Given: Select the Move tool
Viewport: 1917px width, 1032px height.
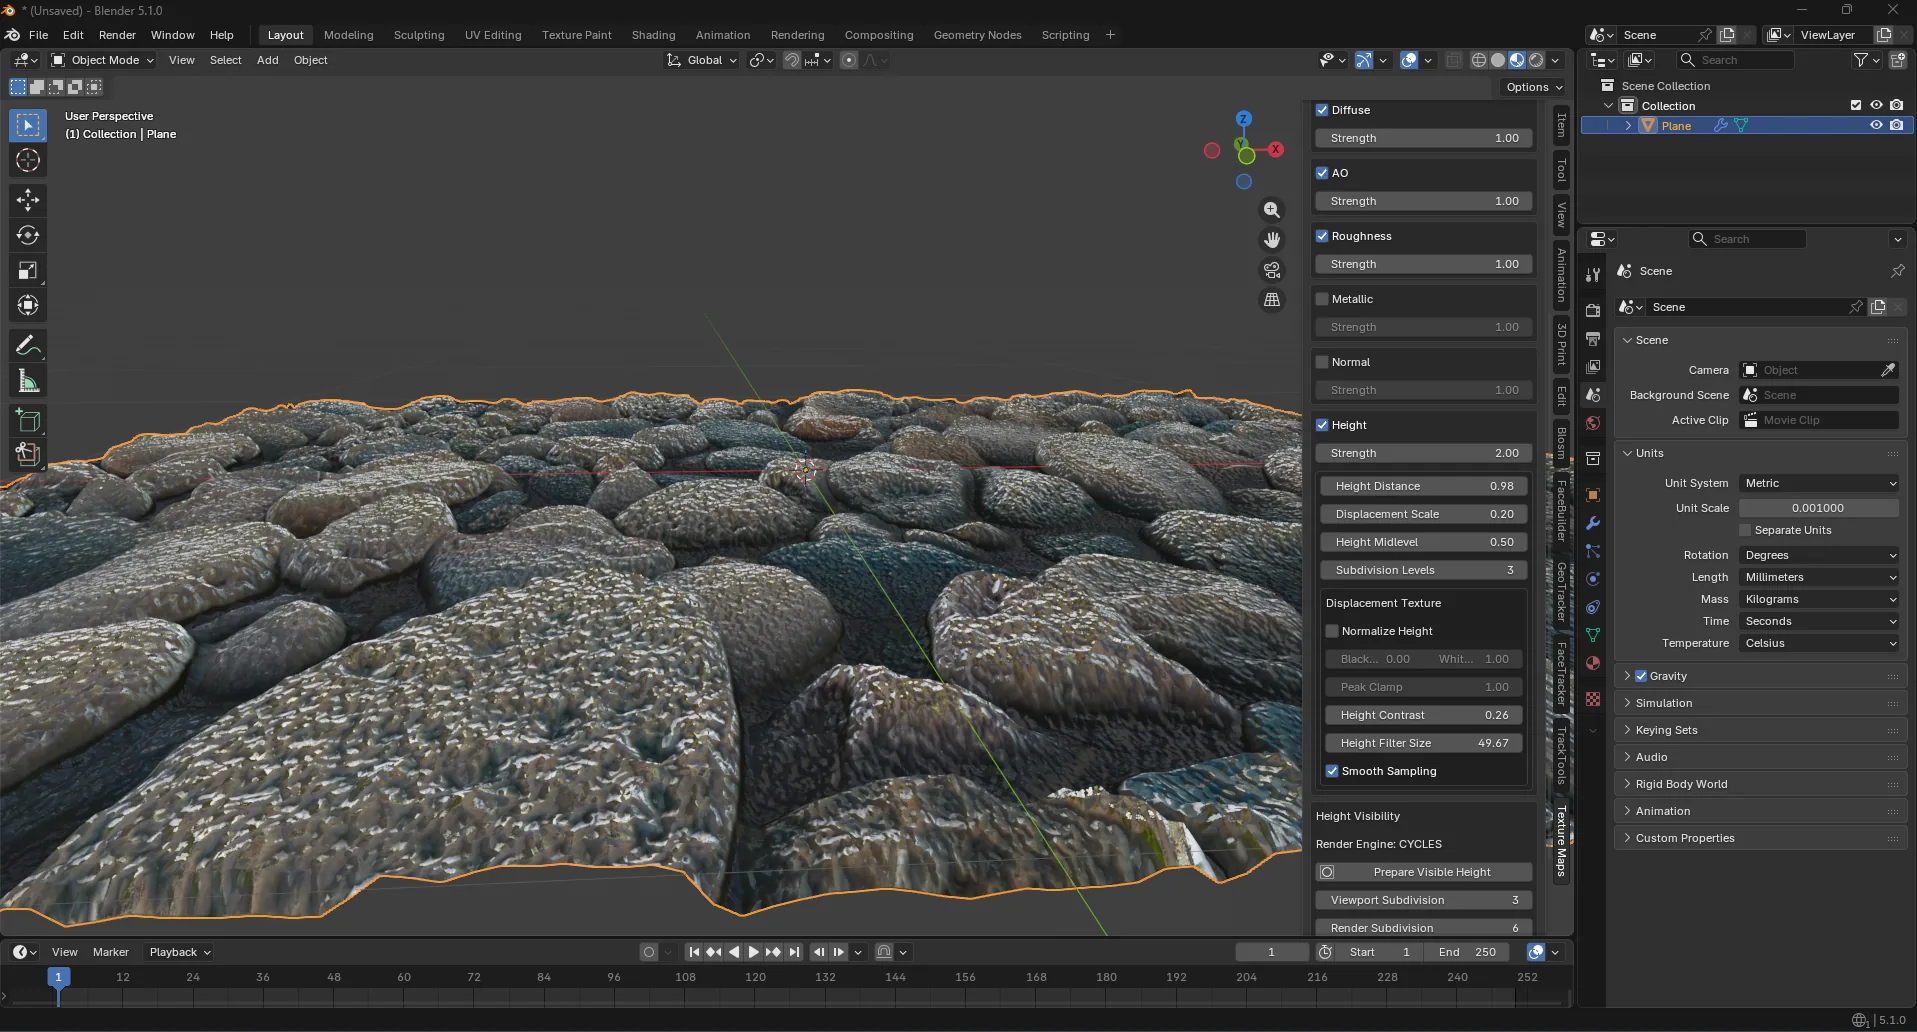Looking at the screenshot, I should pyautogui.click(x=28, y=200).
